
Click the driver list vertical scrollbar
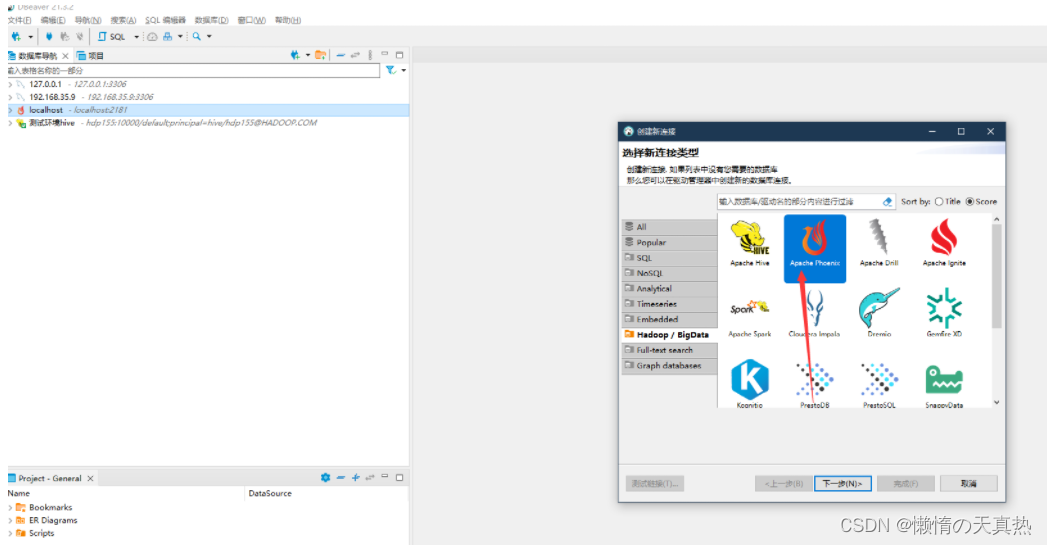[996, 276]
